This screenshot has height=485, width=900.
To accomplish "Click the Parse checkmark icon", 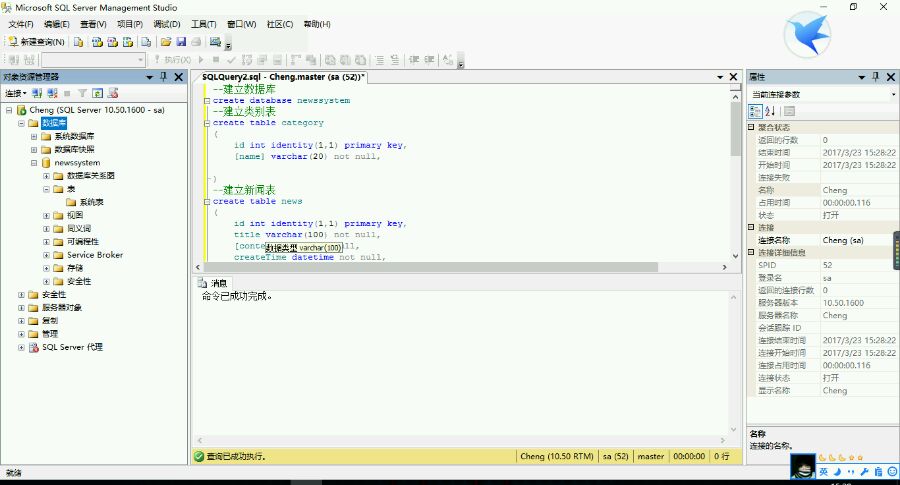I will 231,60.
